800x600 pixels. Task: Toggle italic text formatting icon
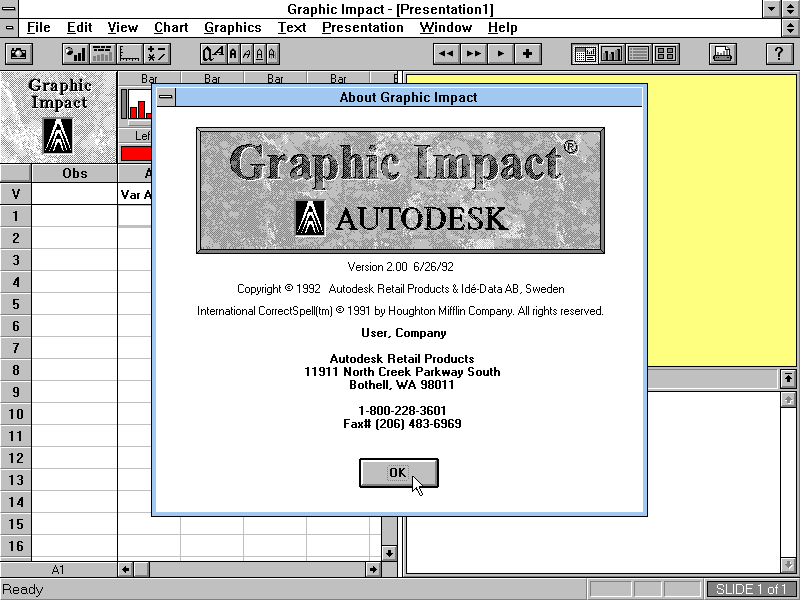click(246, 54)
